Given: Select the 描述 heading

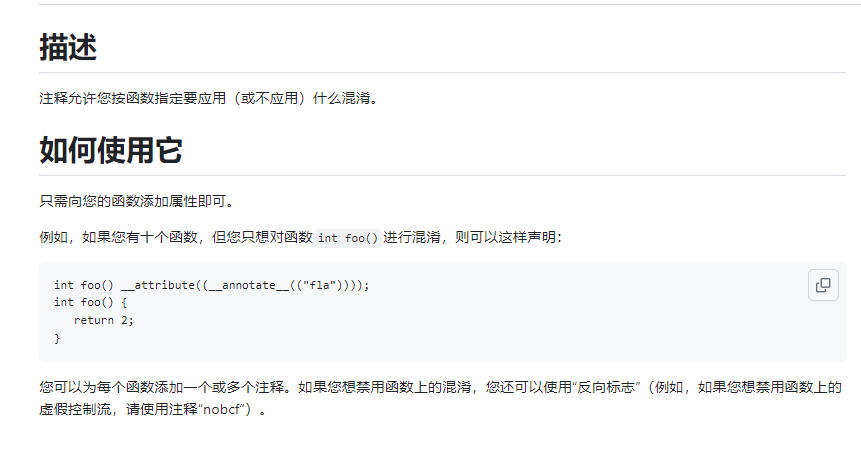Looking at the screenshot, I should (x=68, y=47).
